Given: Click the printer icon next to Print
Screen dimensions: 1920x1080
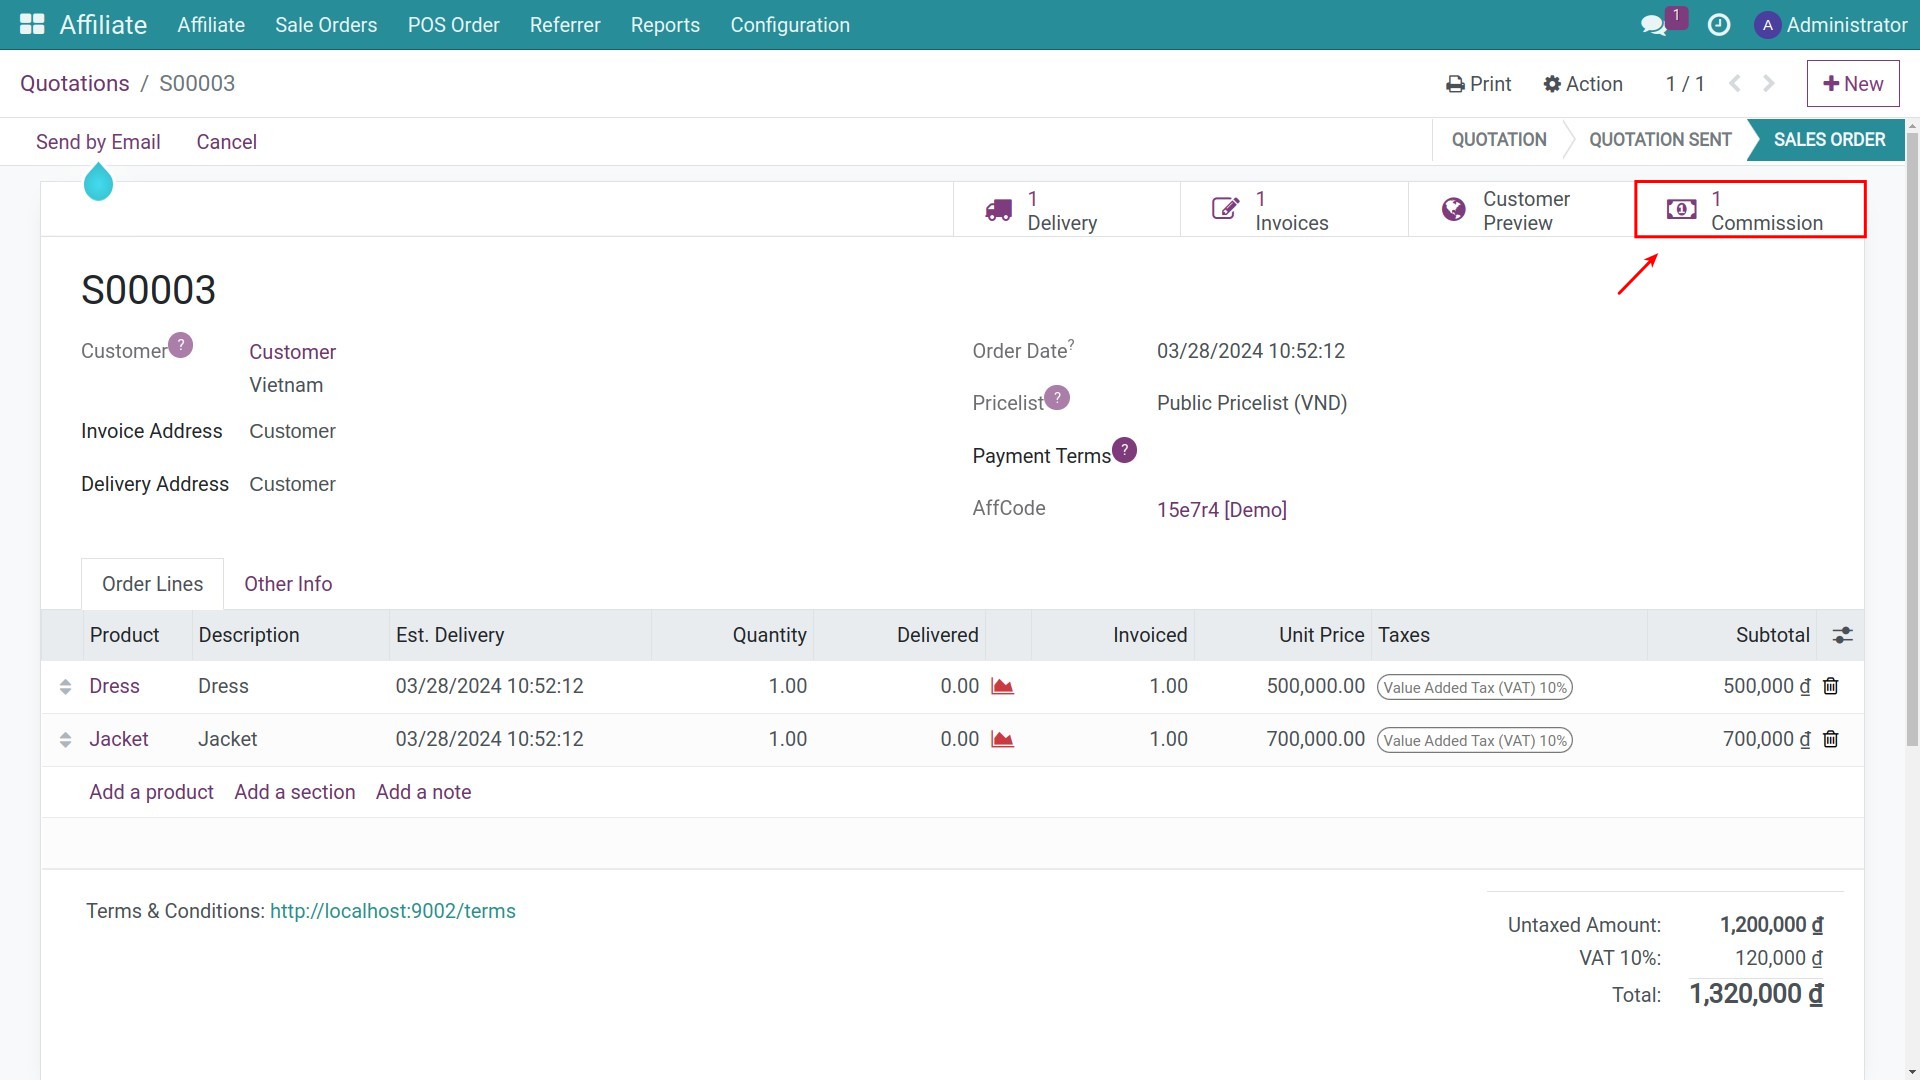Looking at the screenshot, I should [x=1455, y=85].
